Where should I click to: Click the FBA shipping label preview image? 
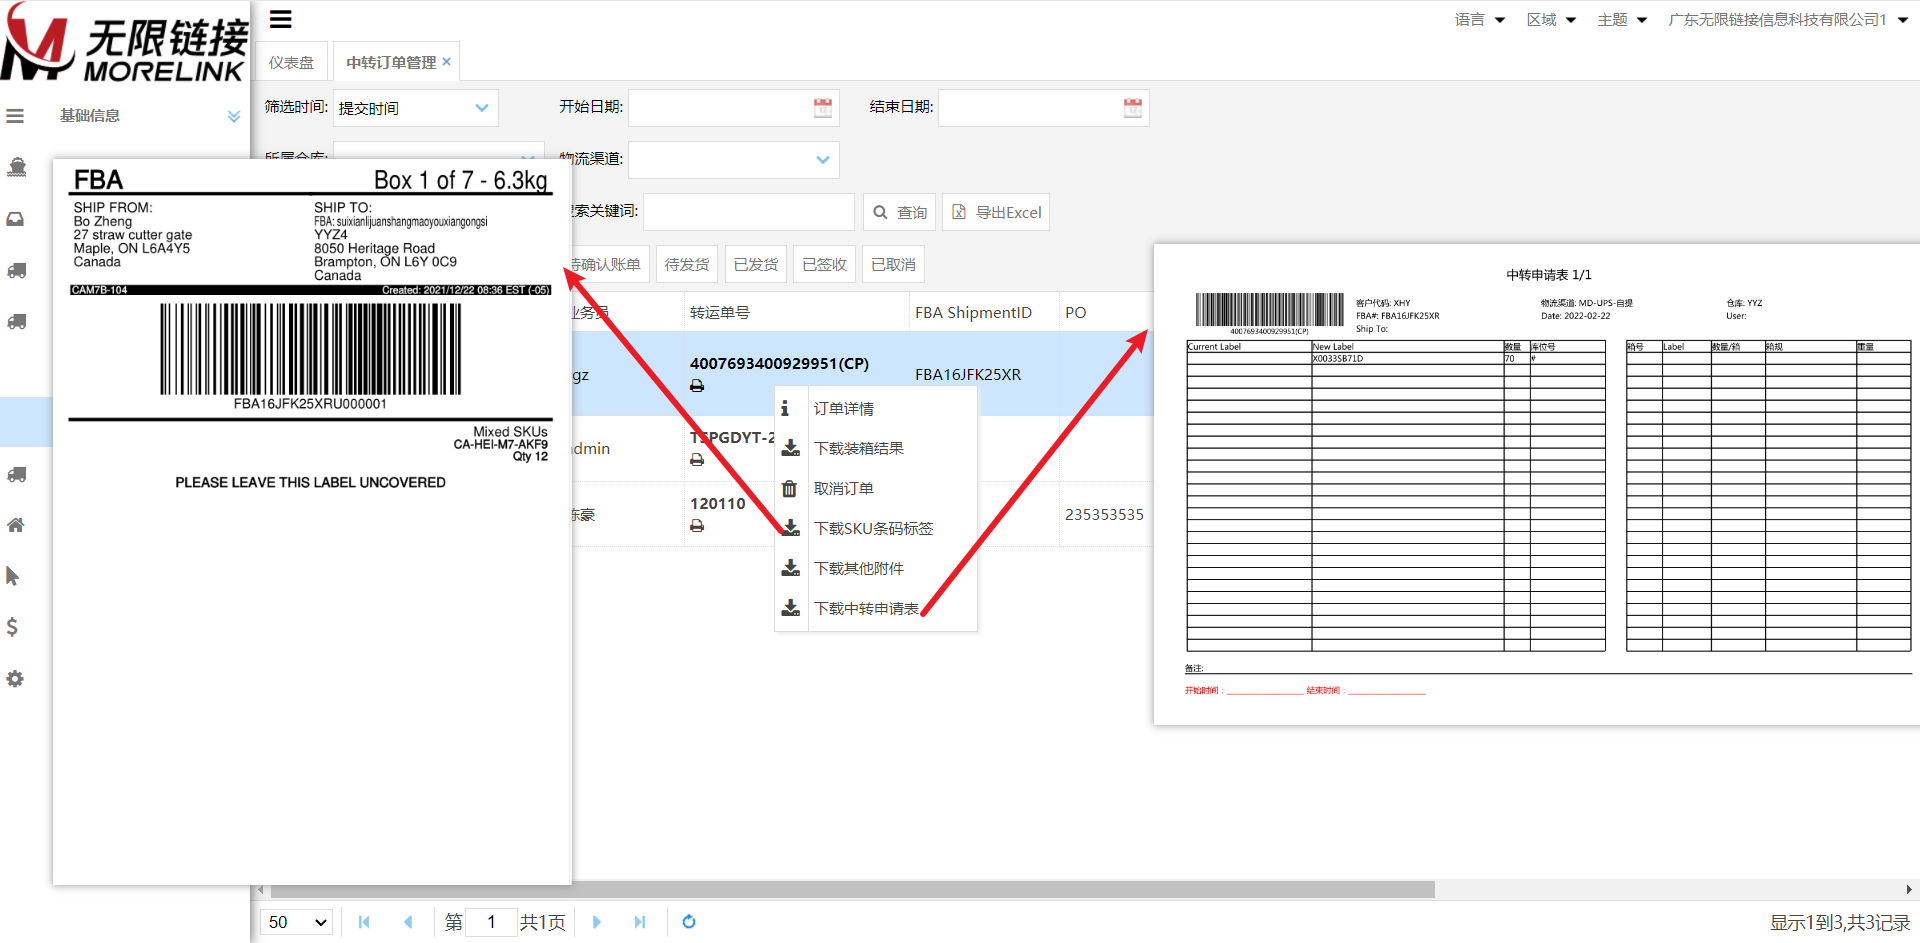click(x=312, y=522)
